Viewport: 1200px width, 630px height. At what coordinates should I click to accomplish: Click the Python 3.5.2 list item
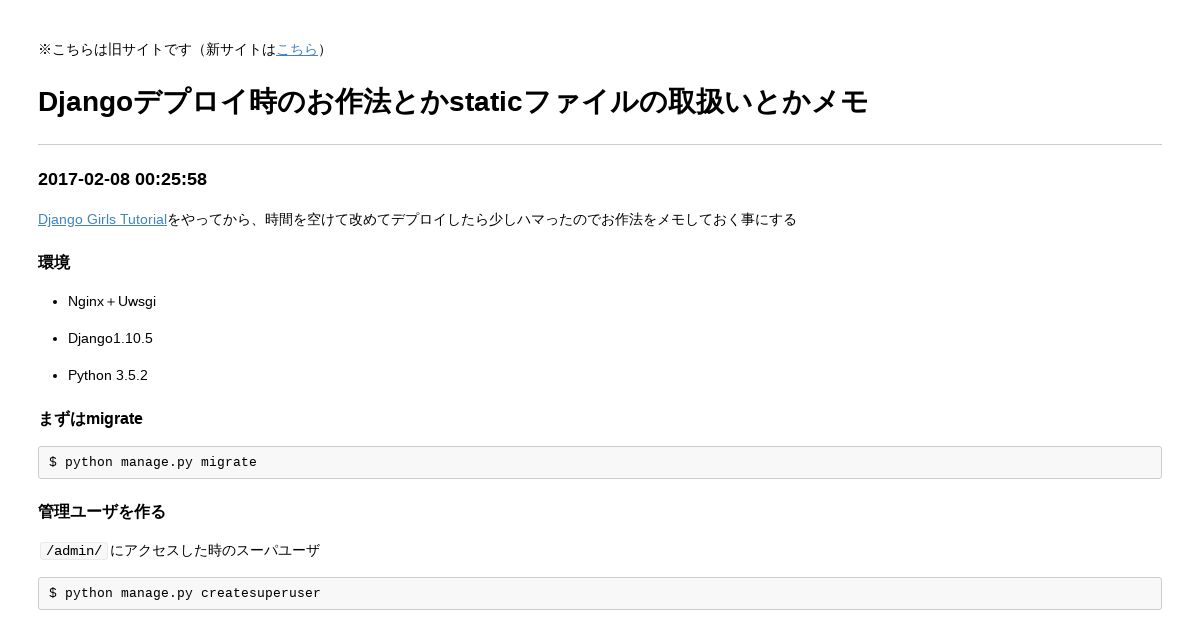(x=108, y=375)
